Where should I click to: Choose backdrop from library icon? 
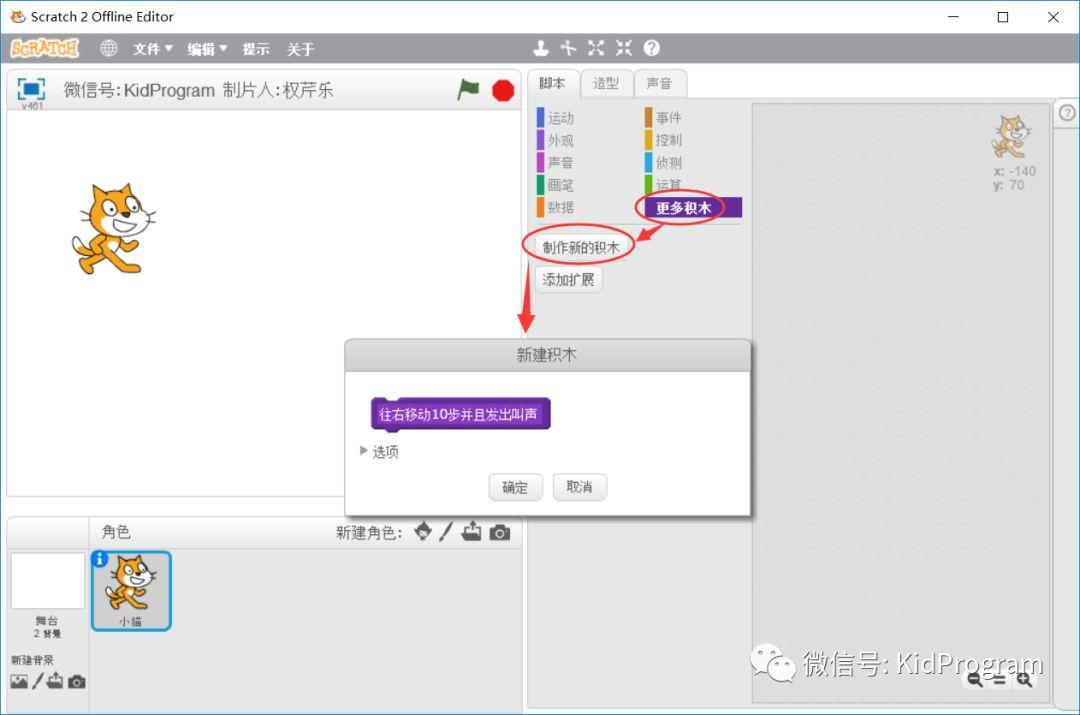click(x=19, y=681)
